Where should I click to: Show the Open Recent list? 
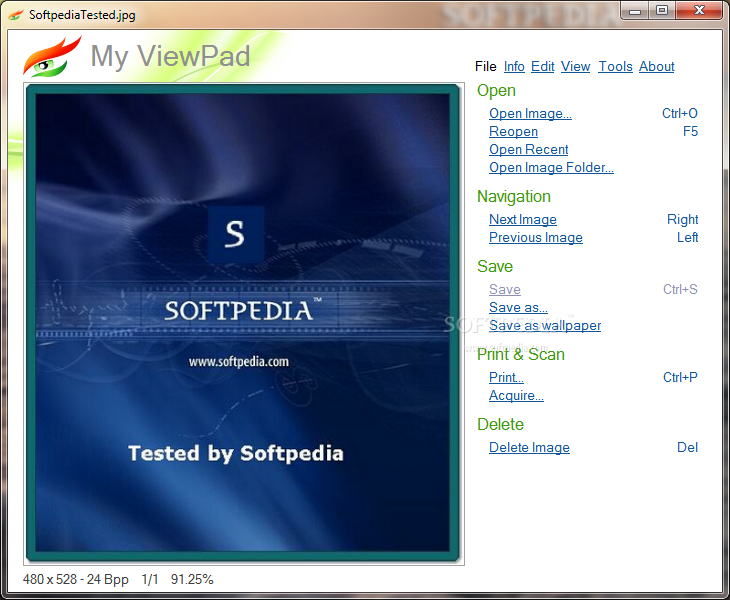click(x=528, y=149)
